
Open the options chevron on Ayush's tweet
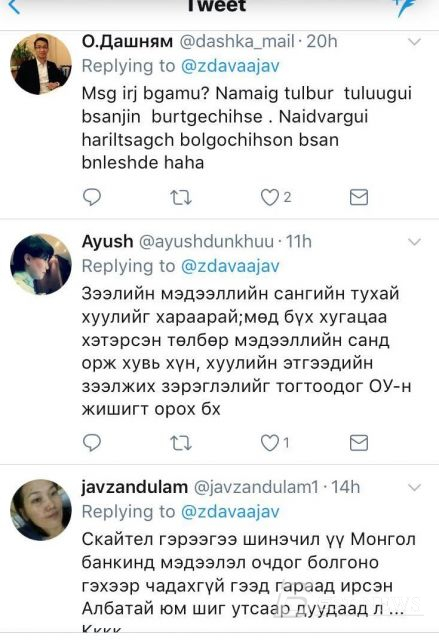pos(414,242)
